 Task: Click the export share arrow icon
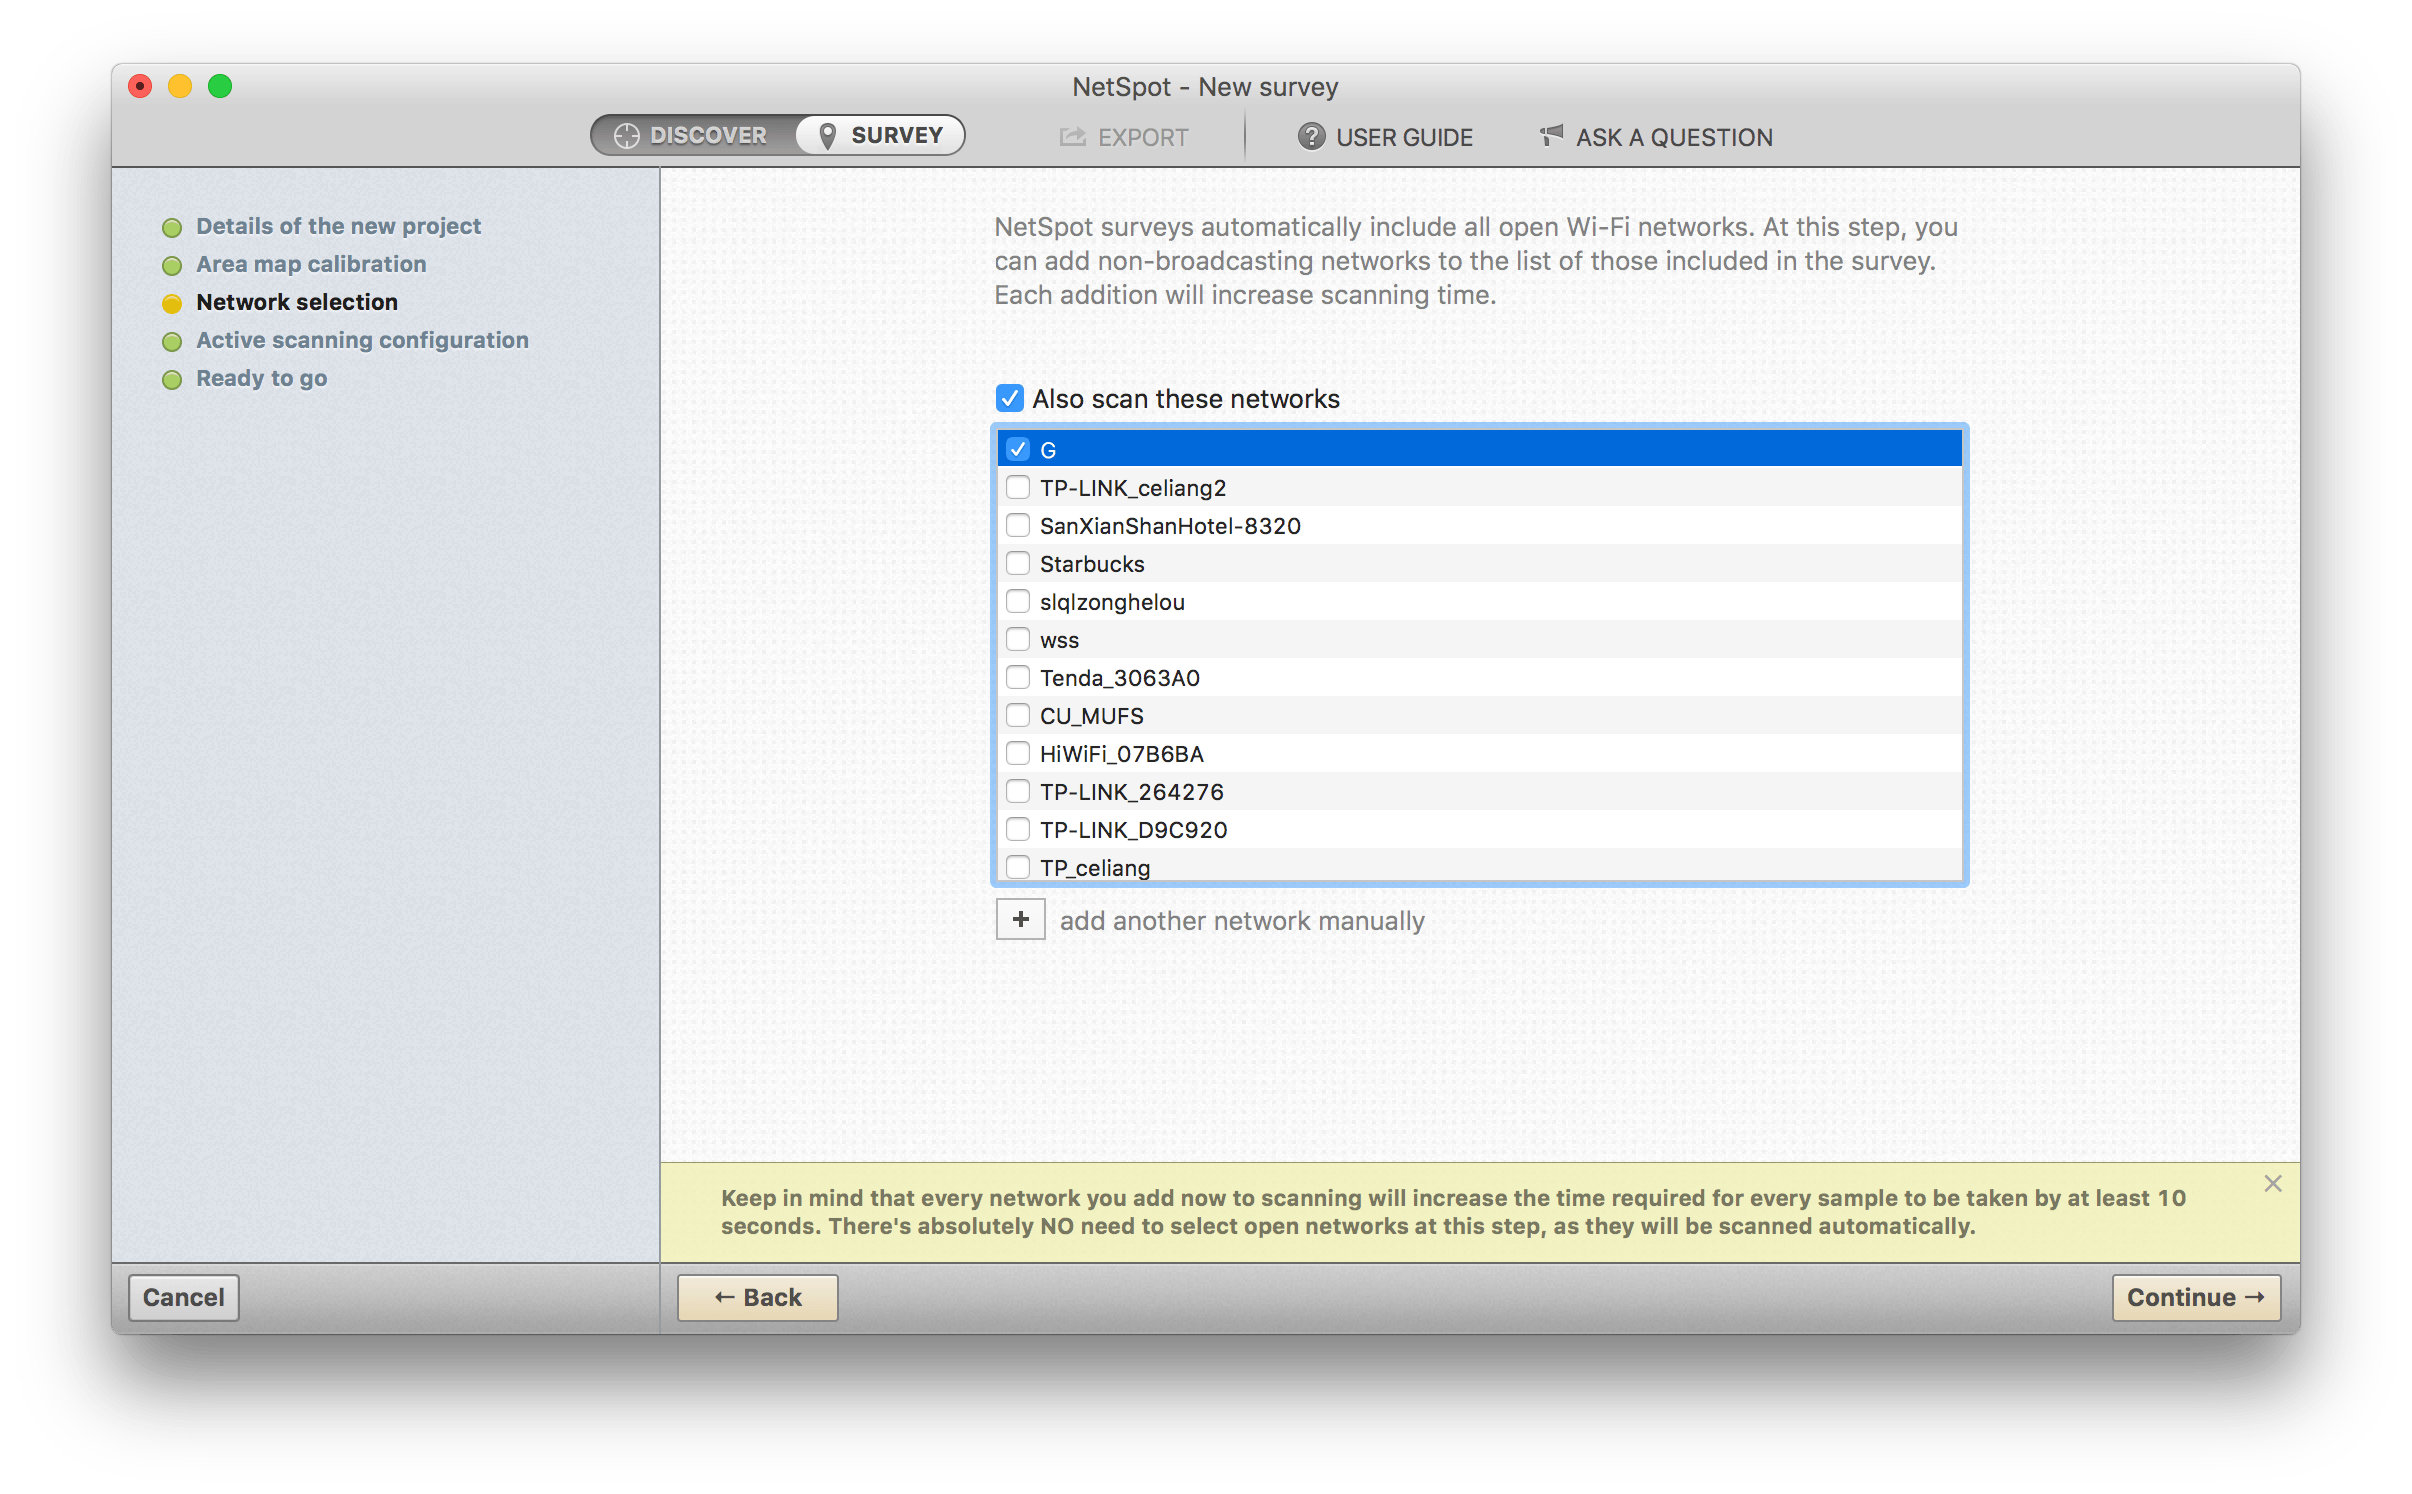coord(1072,136)
